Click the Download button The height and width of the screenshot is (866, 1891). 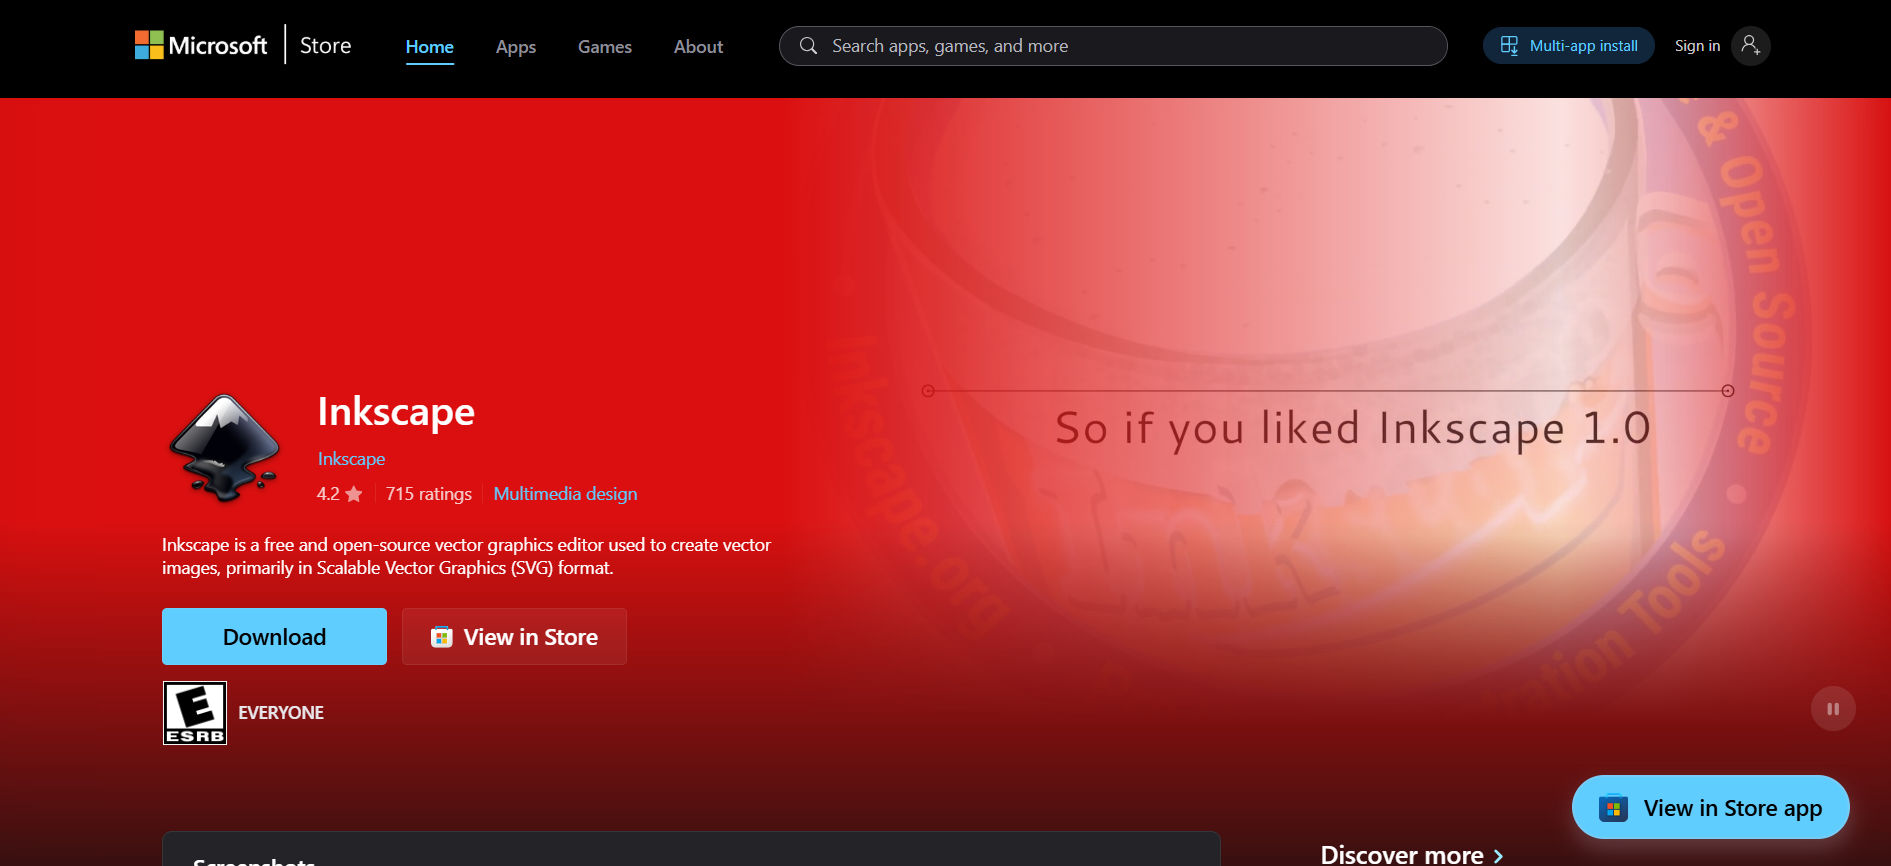(274, 637)
